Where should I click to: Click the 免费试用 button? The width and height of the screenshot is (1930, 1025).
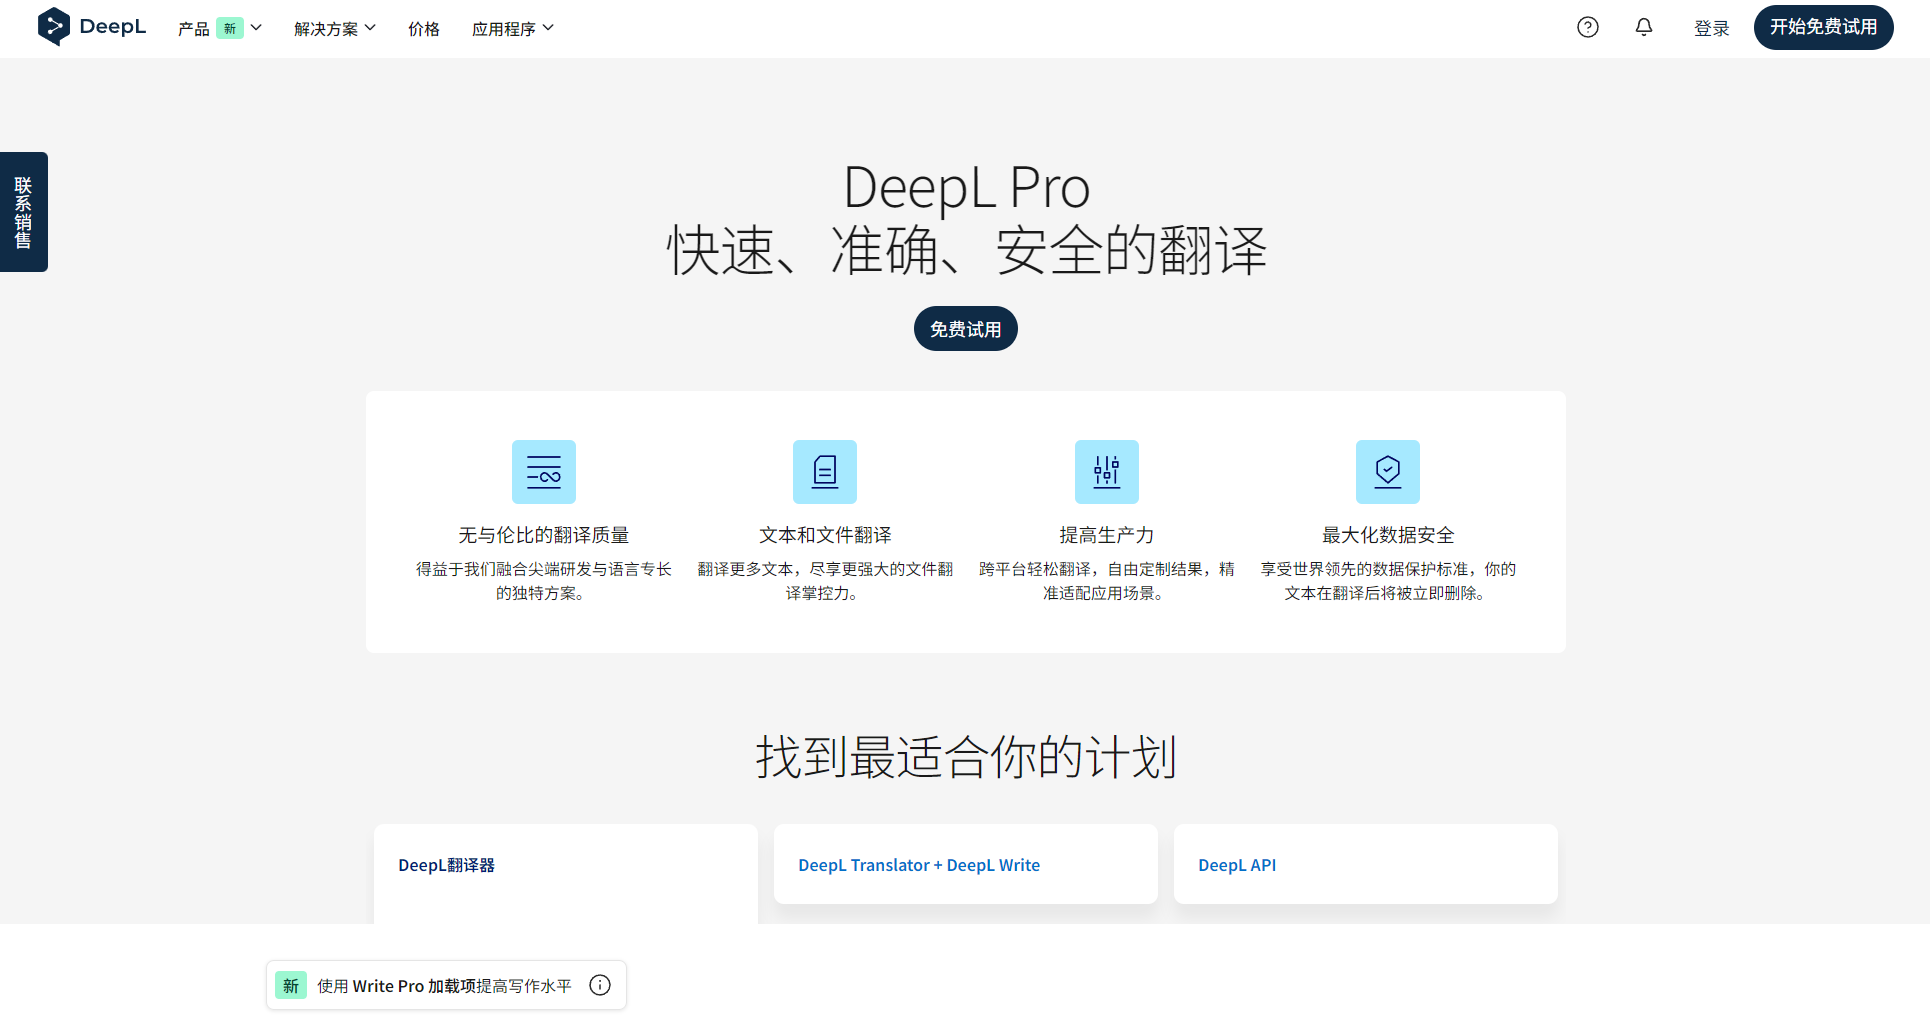[964, 328]
